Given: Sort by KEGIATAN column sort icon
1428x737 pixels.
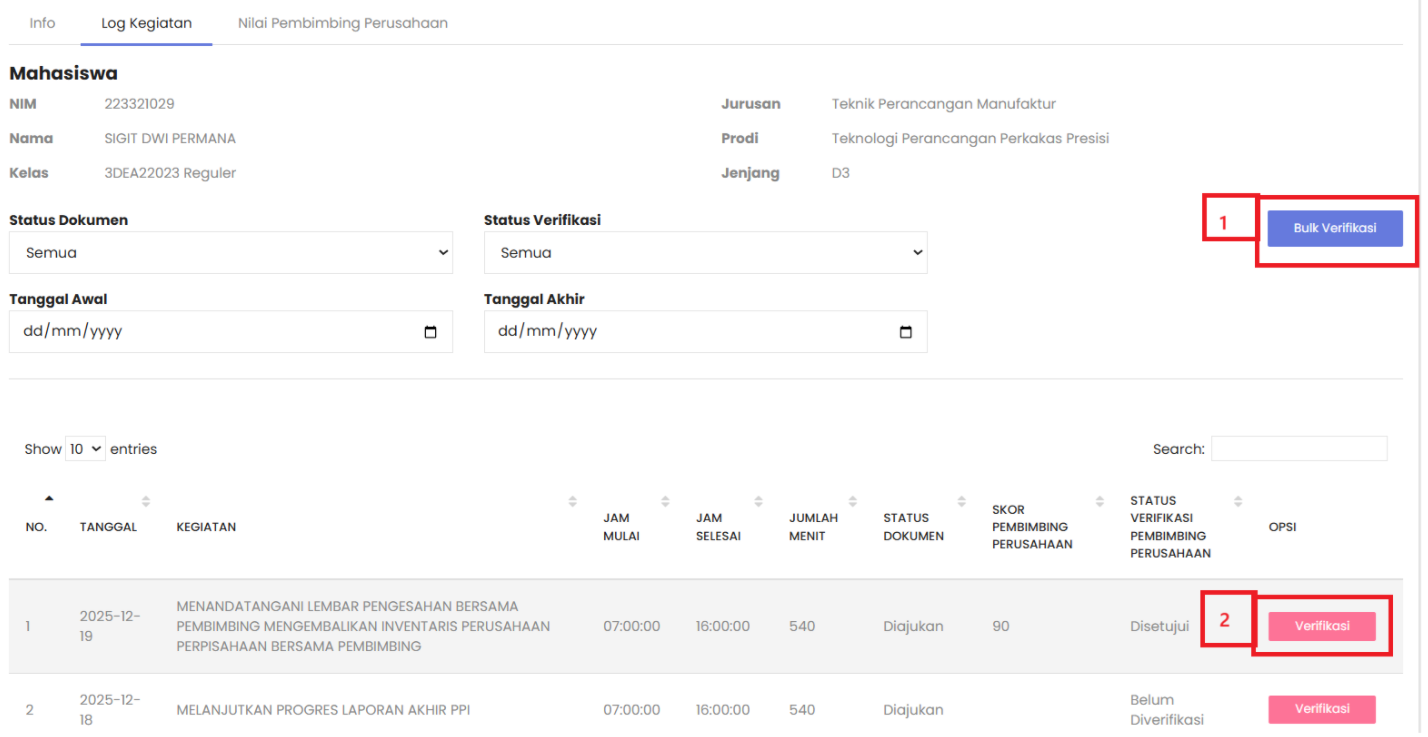Looking at the screenshot, I should [573, 501].
